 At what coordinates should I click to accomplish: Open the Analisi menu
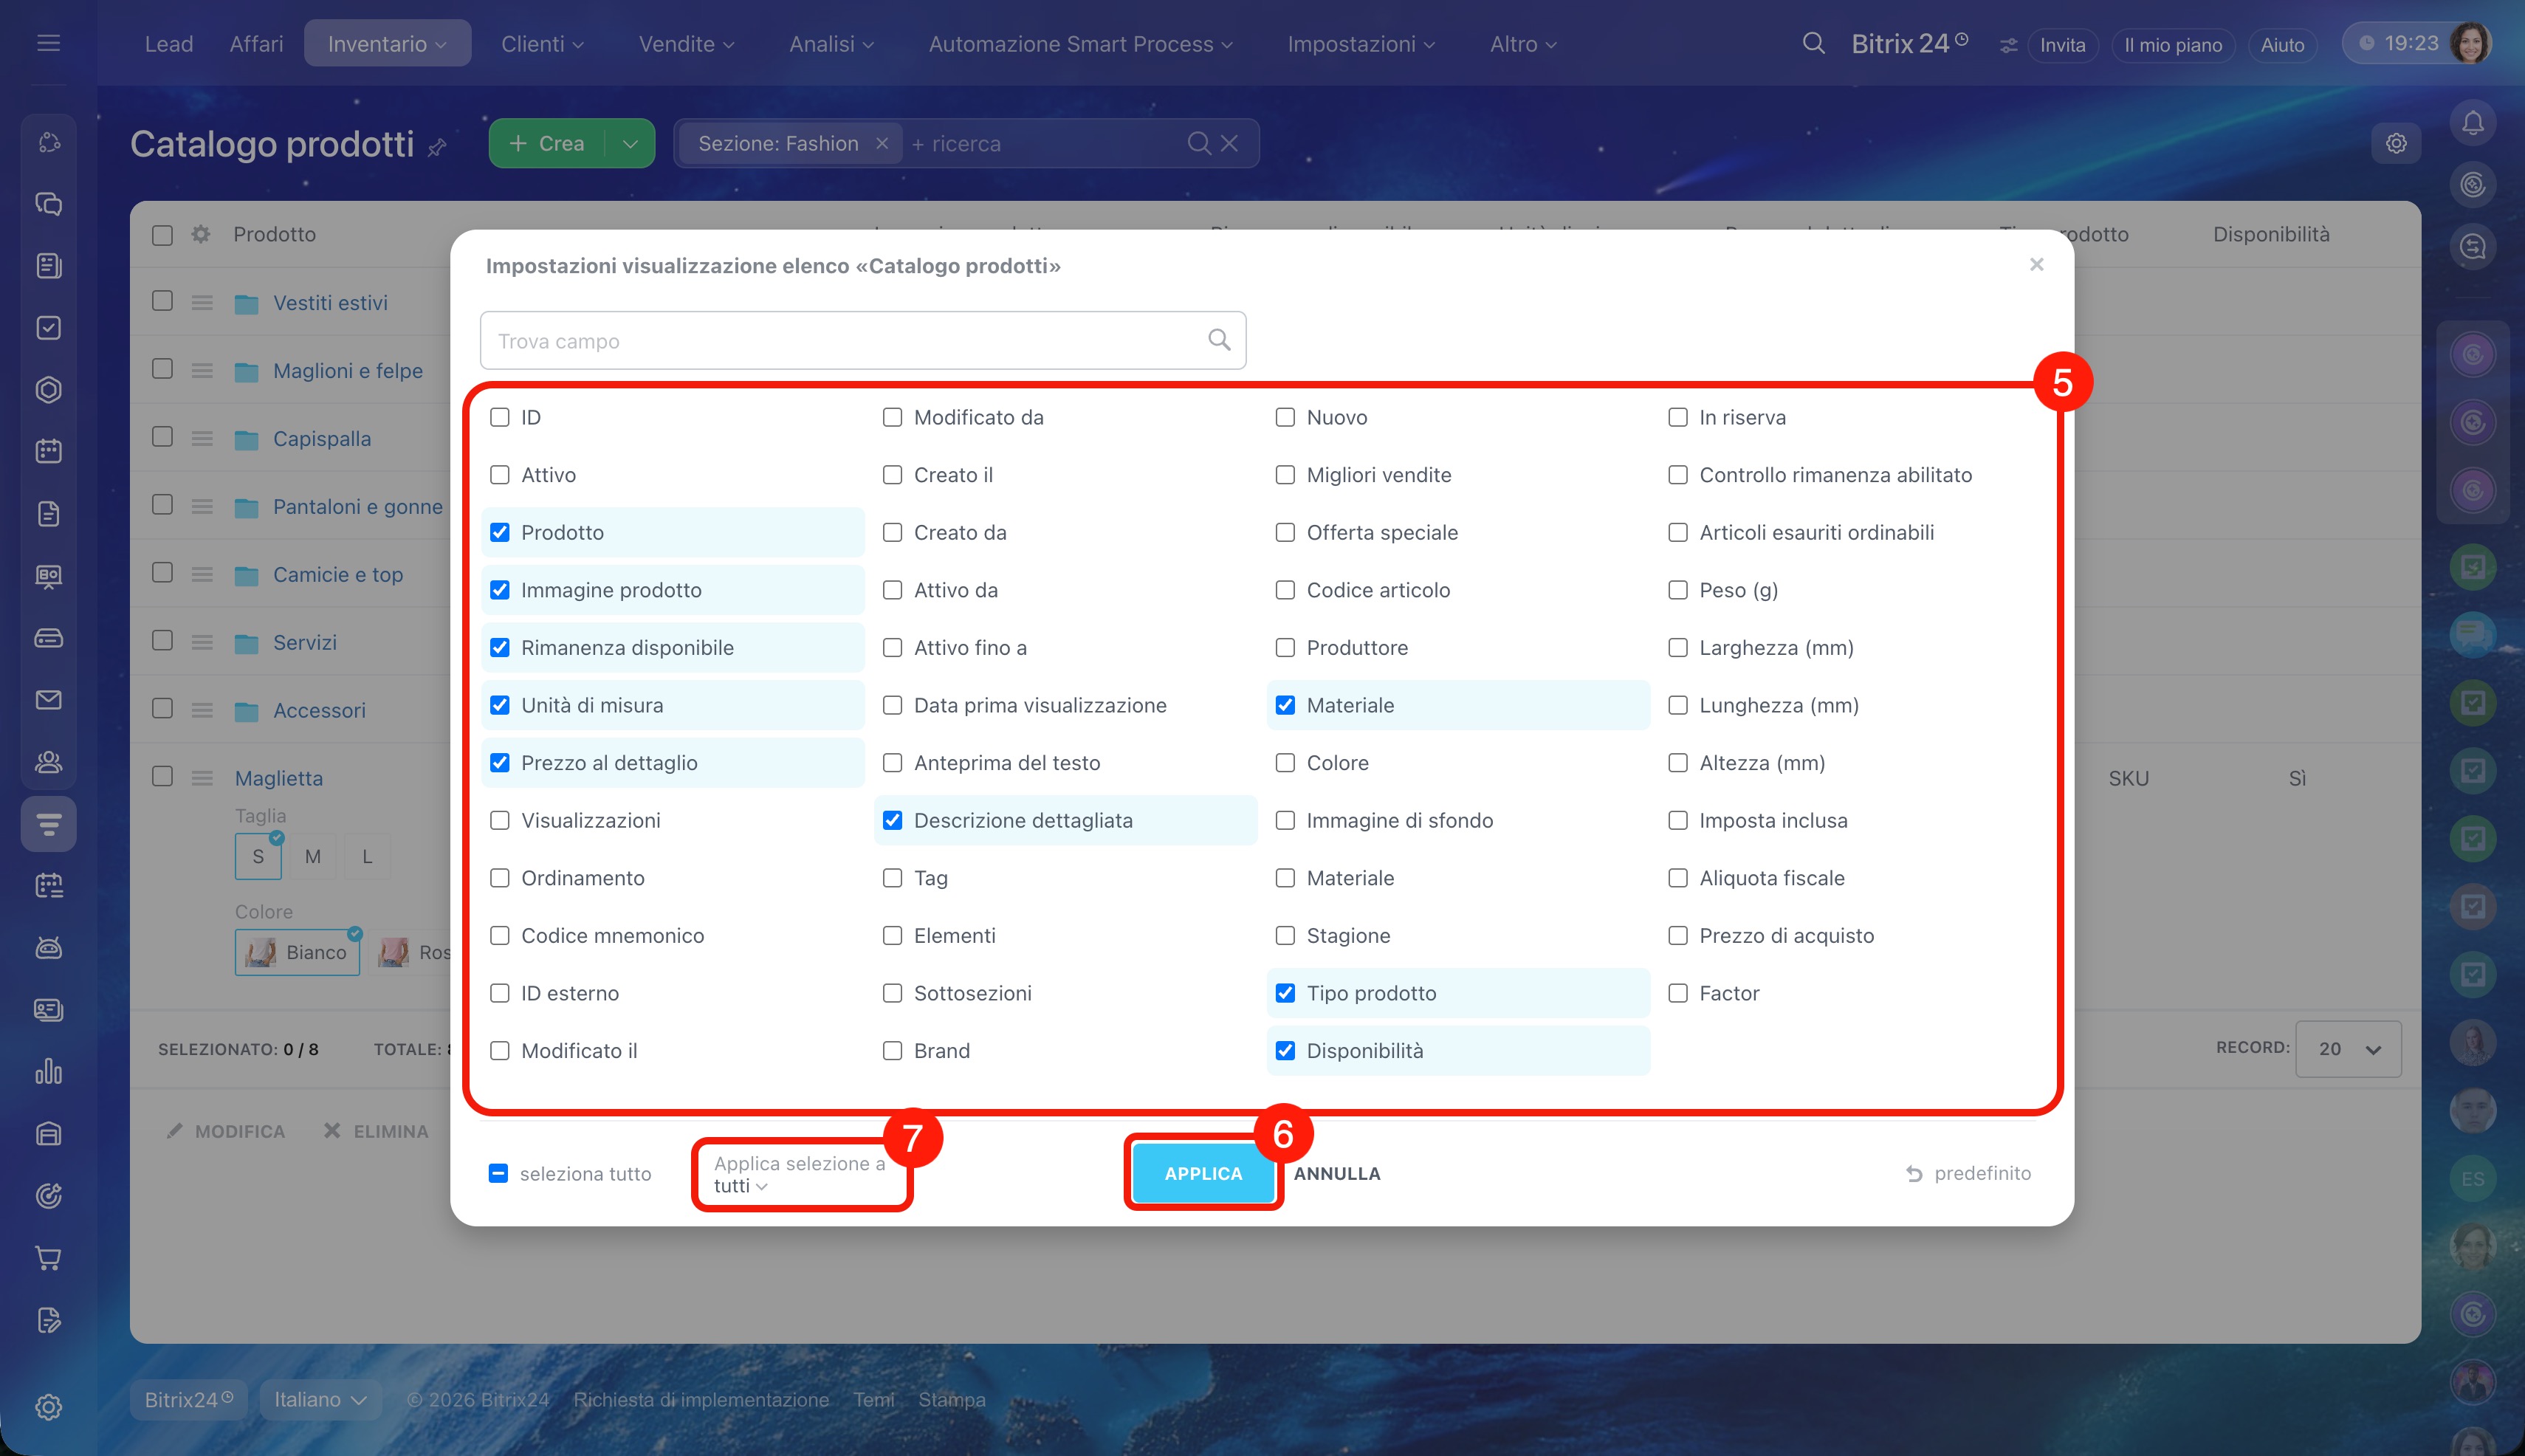tap(831, 44)
